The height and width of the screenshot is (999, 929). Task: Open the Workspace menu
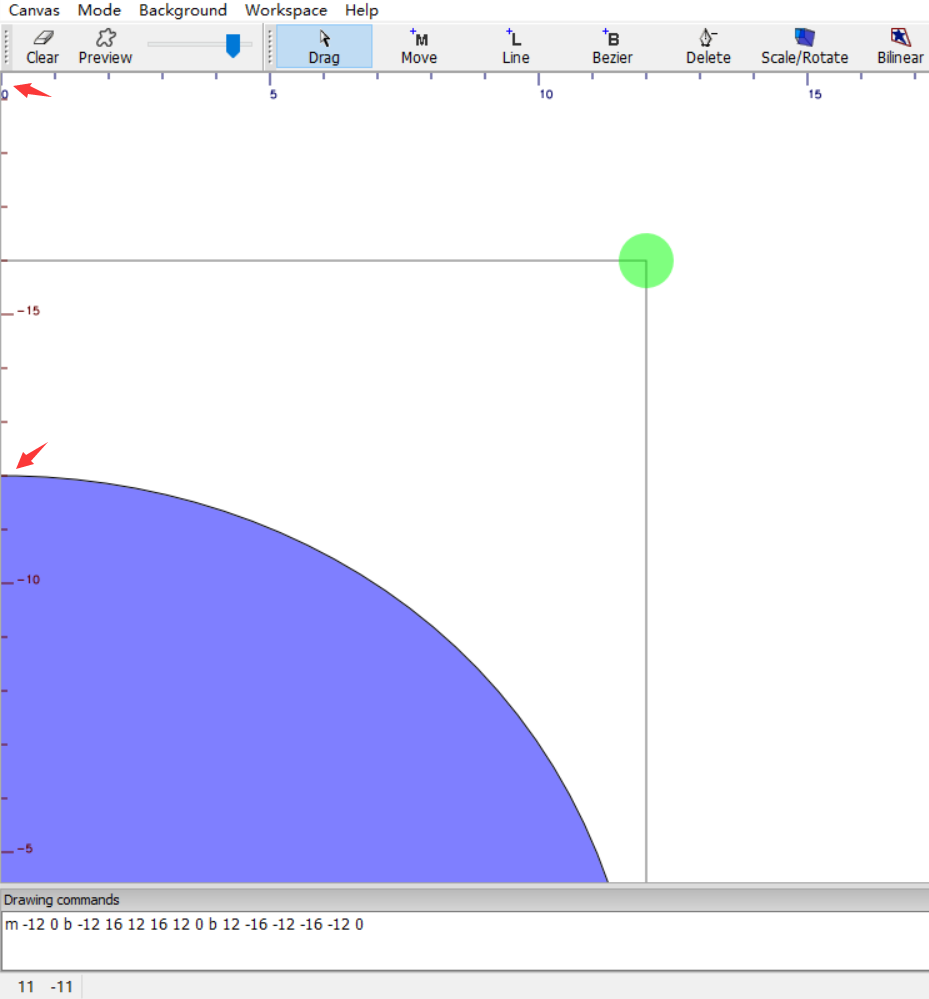tap(286, 10)
